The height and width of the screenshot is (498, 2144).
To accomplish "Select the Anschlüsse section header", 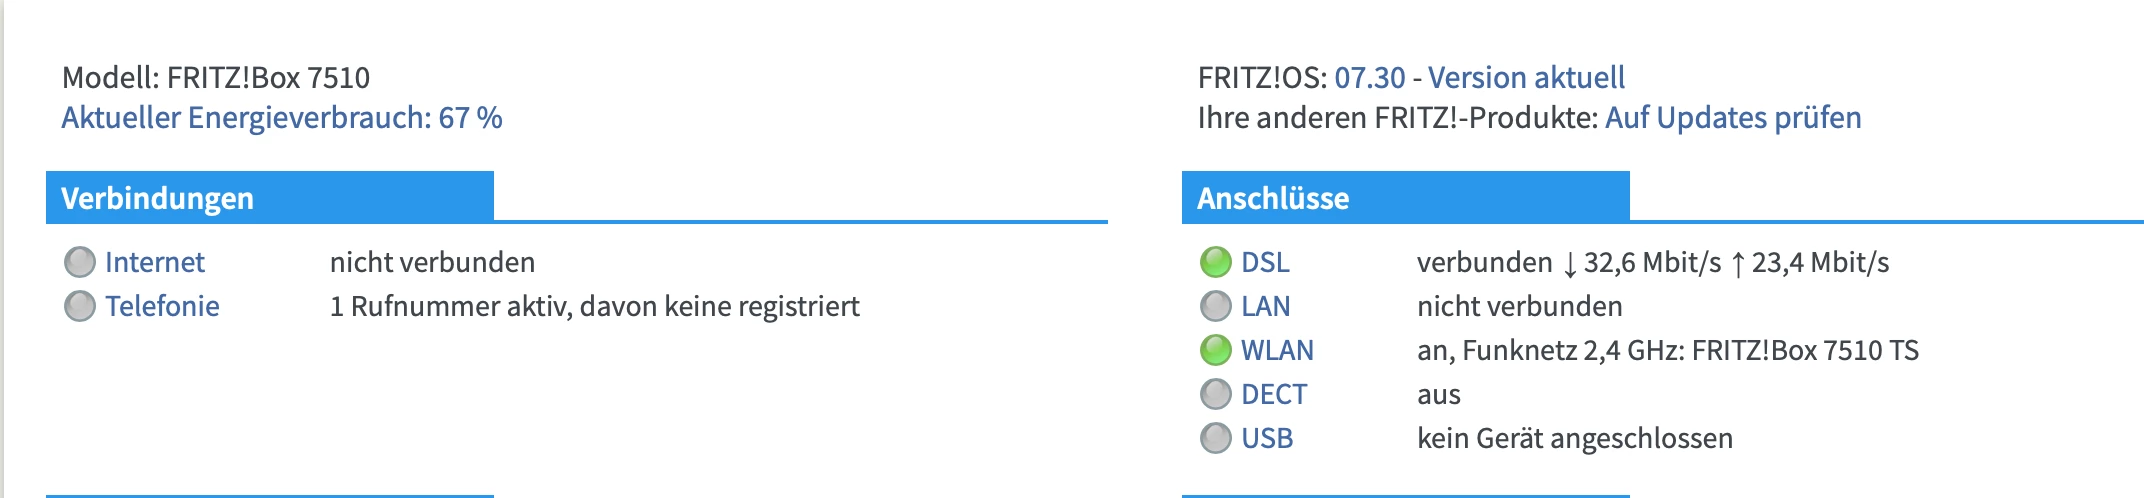I will [x=1273, y=198].
